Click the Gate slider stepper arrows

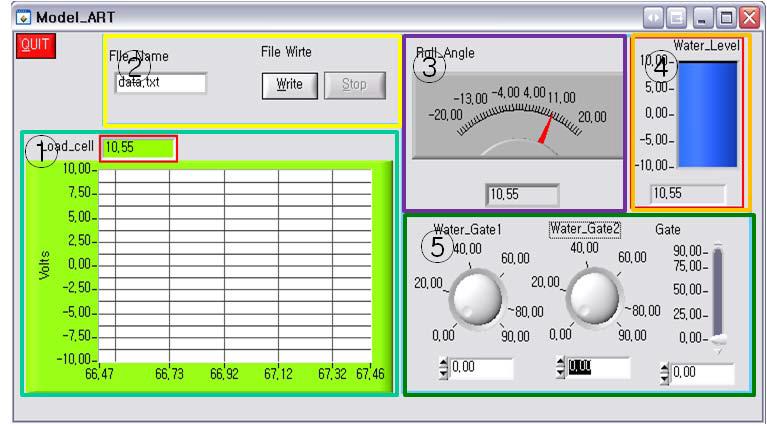664,374
